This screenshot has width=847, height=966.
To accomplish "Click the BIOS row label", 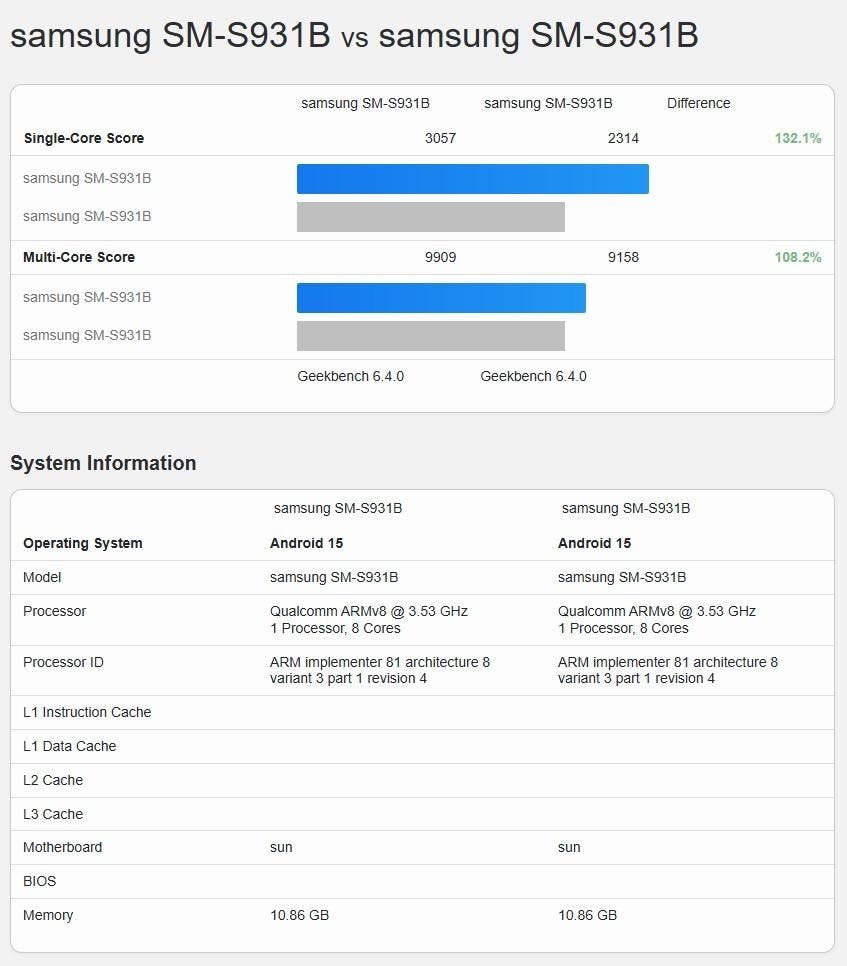I will click(39, 881).
